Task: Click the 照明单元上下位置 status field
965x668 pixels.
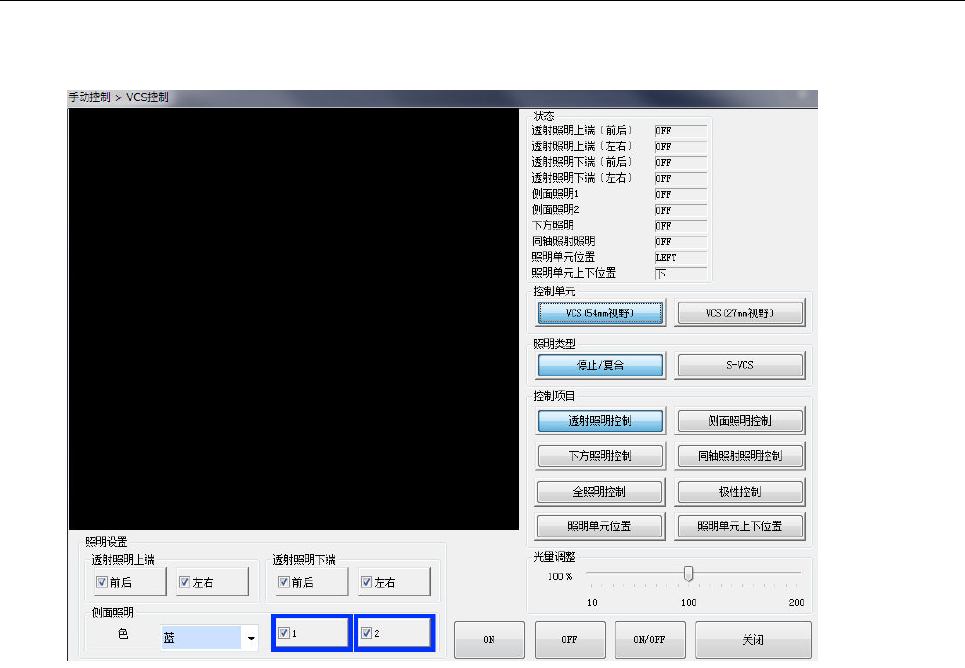Action: click(680, 274)
